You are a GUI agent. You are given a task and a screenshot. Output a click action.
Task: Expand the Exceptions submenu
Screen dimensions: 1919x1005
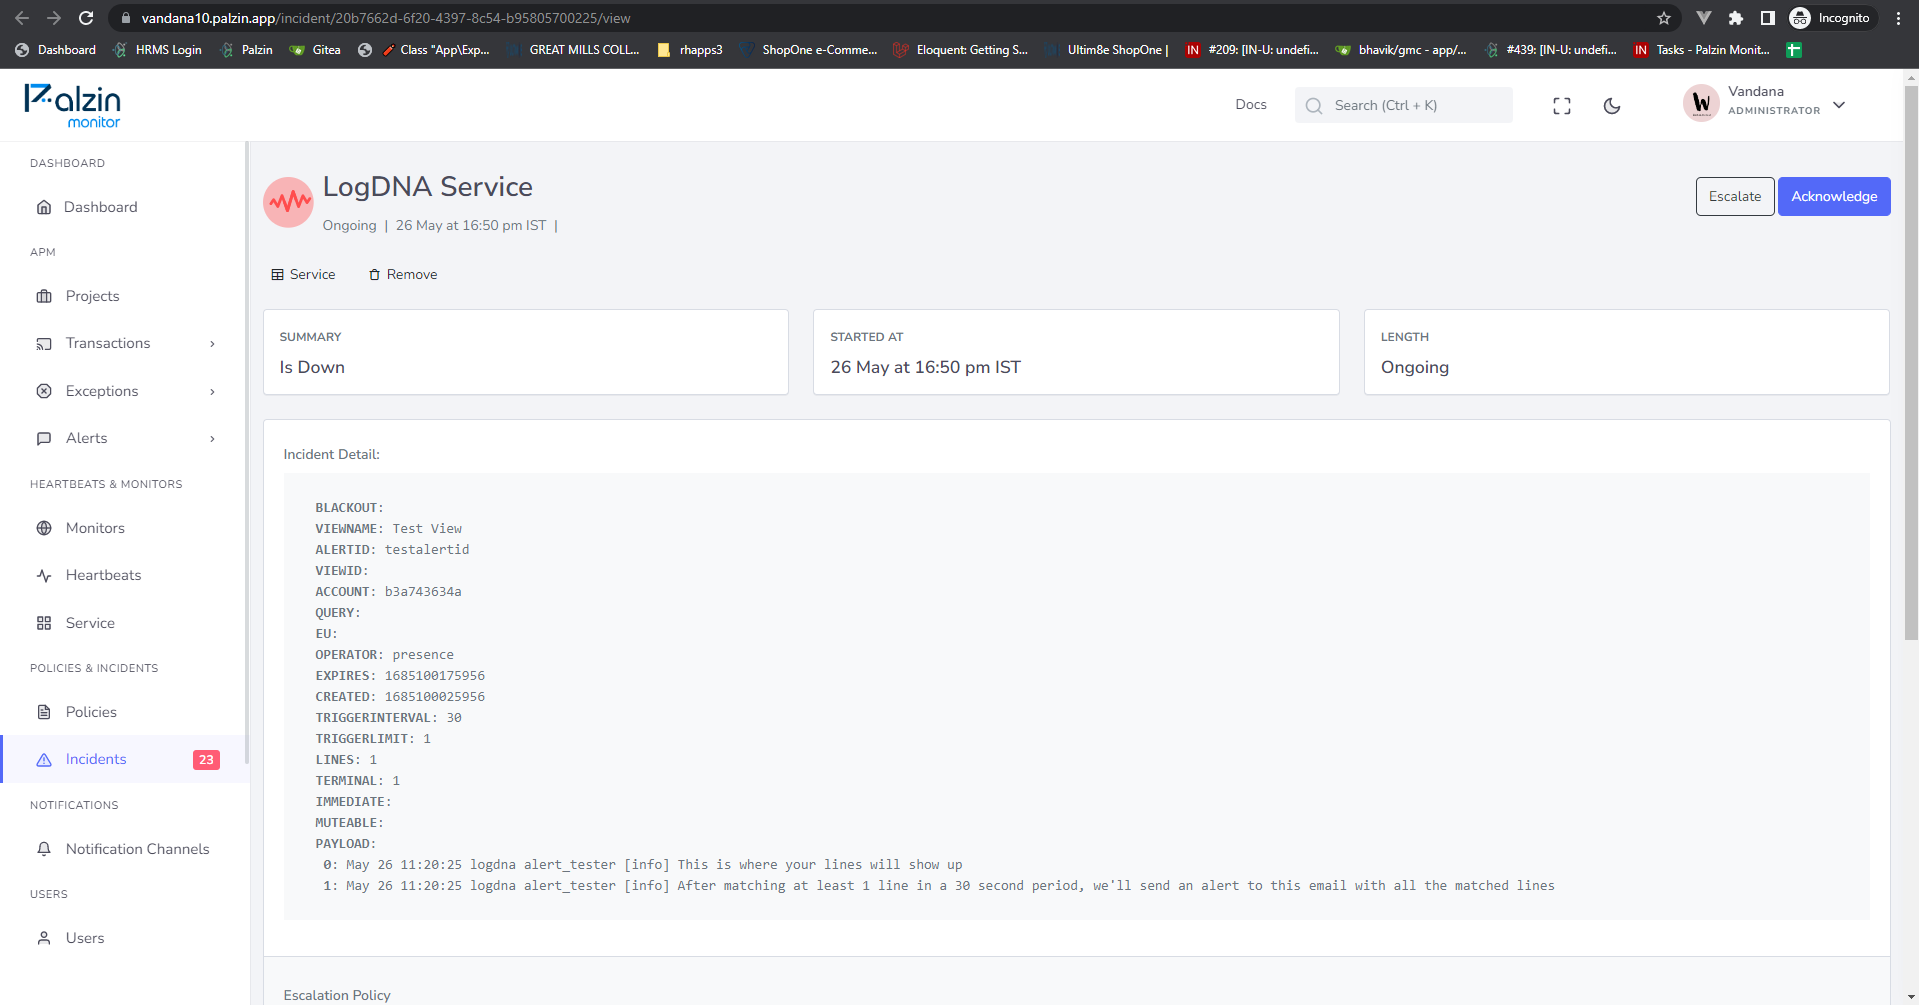click(212, 392)
